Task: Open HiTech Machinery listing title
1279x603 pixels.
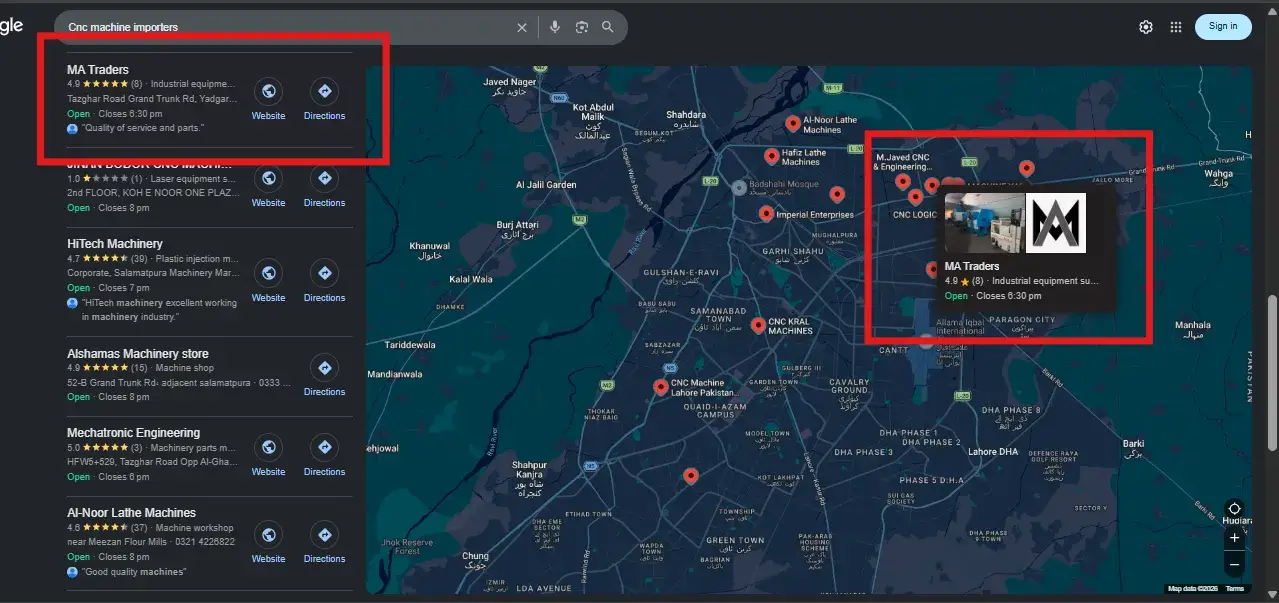Action: pyautogui.click(x=114, y=243)
